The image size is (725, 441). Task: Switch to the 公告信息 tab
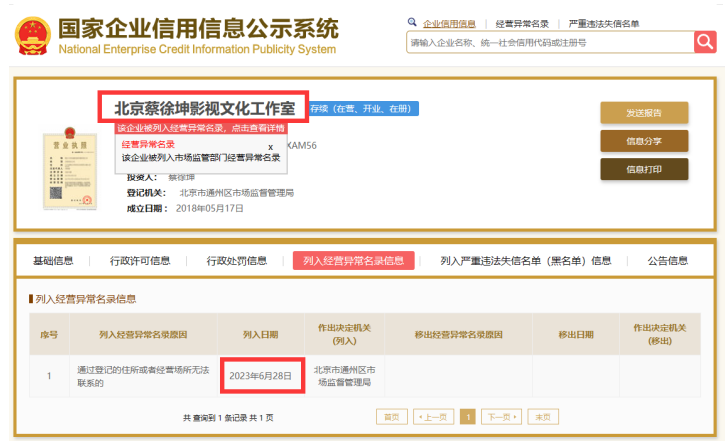coord(667,261)
